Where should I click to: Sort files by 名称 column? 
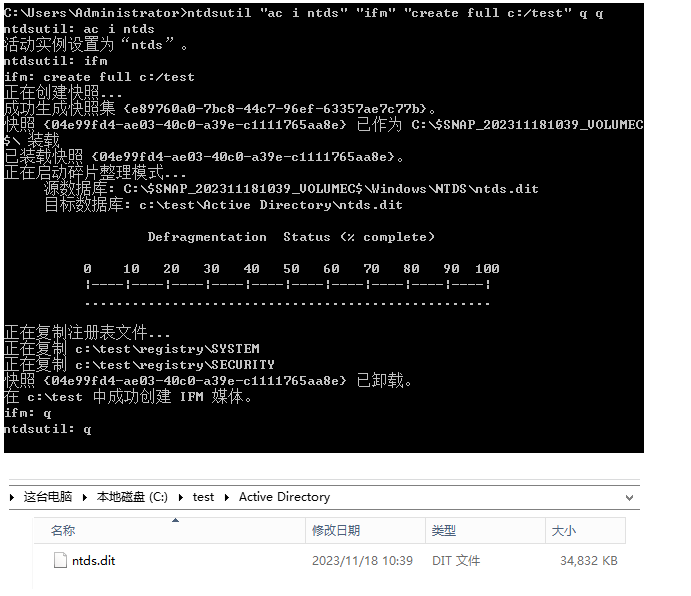point(170,530)
